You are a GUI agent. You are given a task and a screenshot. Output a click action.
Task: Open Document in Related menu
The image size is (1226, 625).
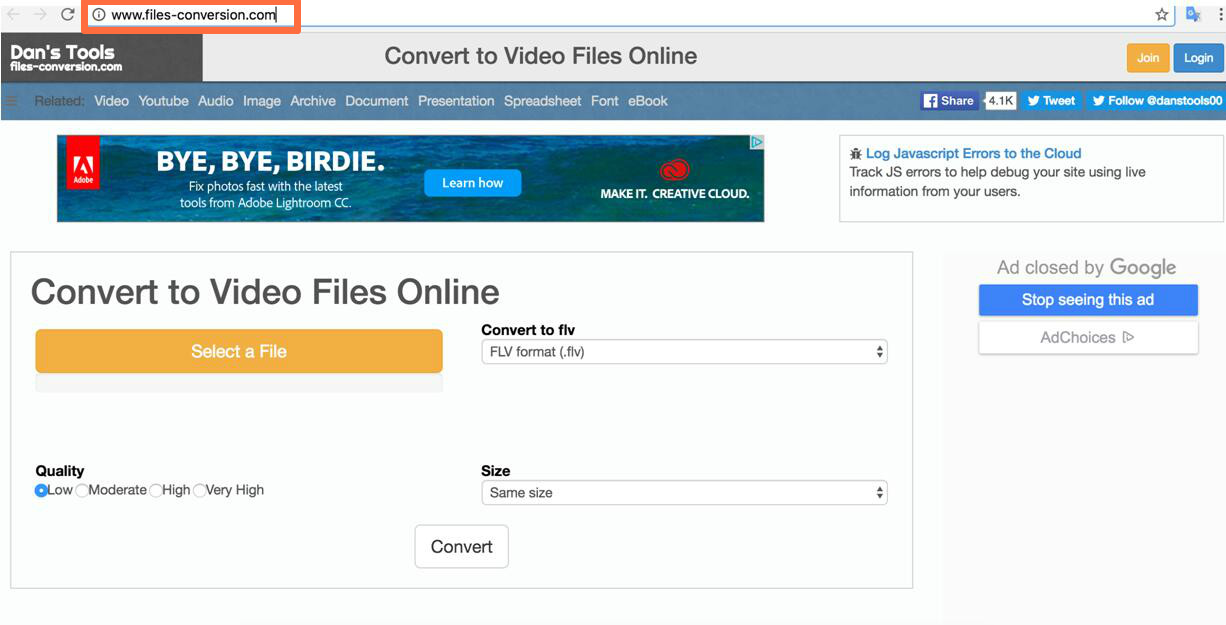click(377, 101)
